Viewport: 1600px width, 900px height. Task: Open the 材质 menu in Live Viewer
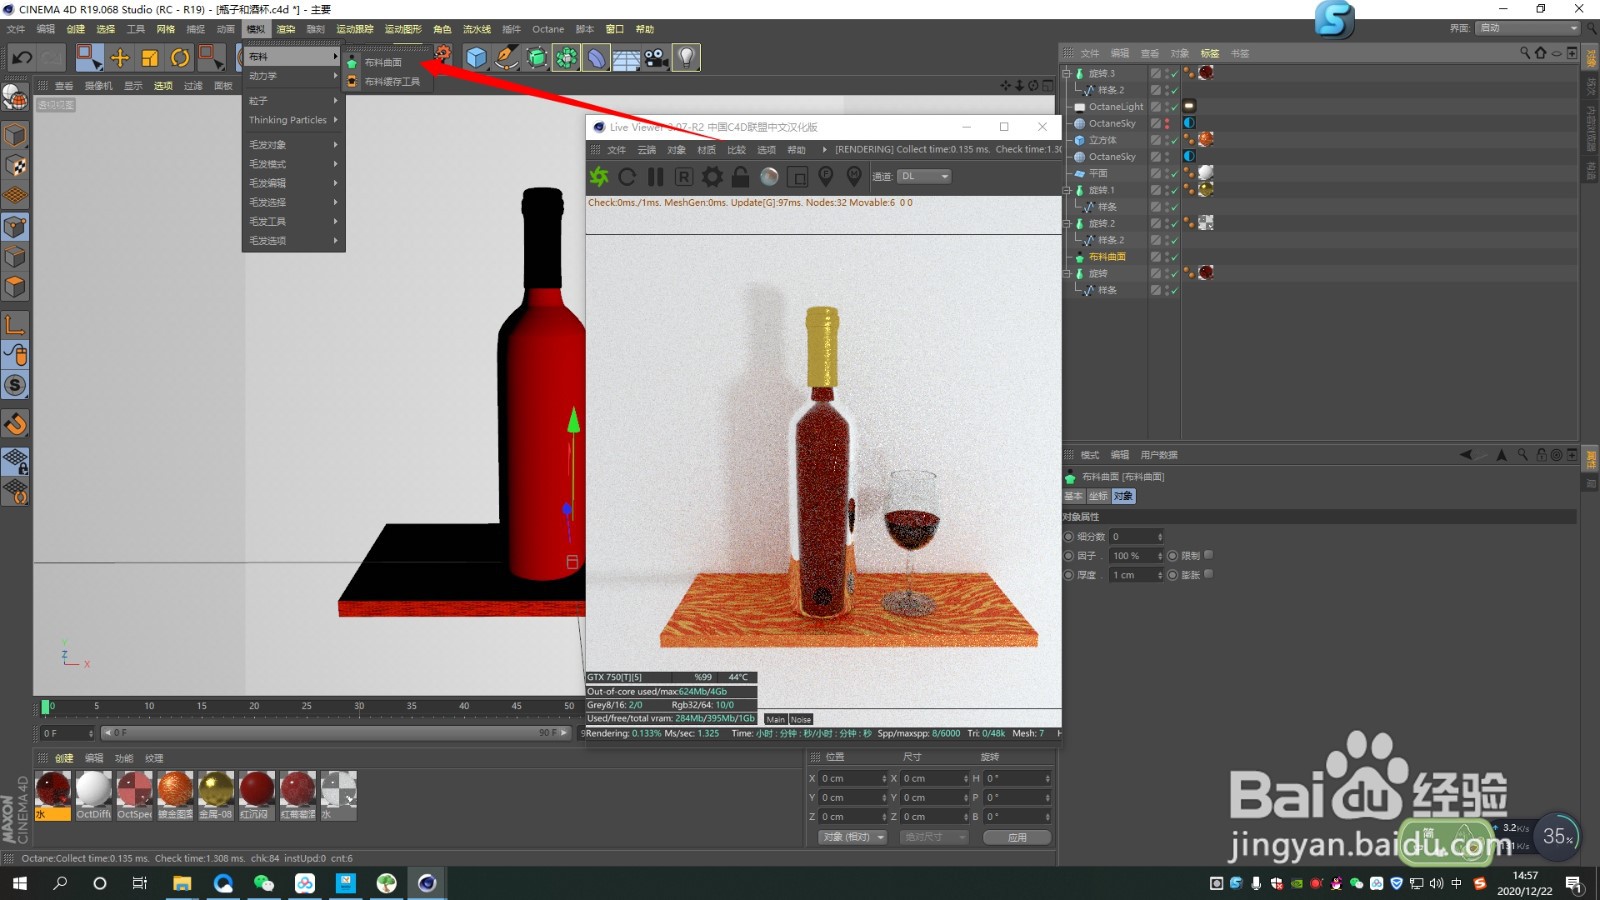(x=706, y=150)
